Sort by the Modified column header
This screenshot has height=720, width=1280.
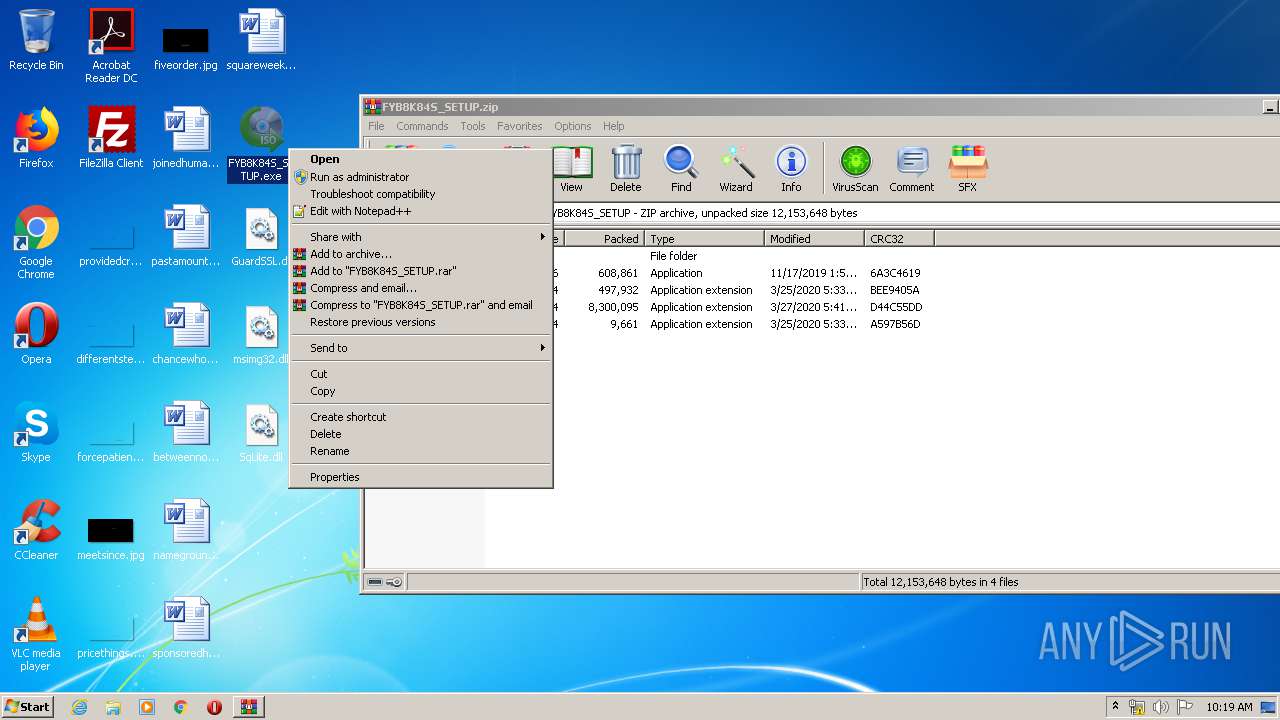tap(815, 239)
